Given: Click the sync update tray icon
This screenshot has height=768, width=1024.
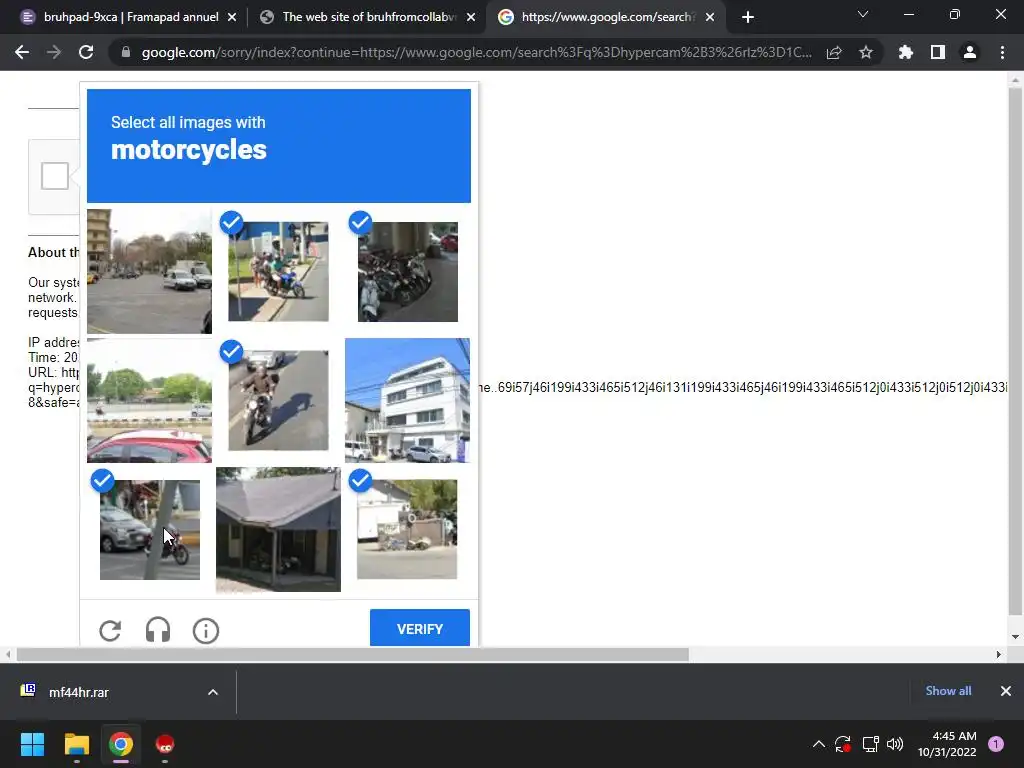Looking at the screenshot, I should (x=843, y=744).
